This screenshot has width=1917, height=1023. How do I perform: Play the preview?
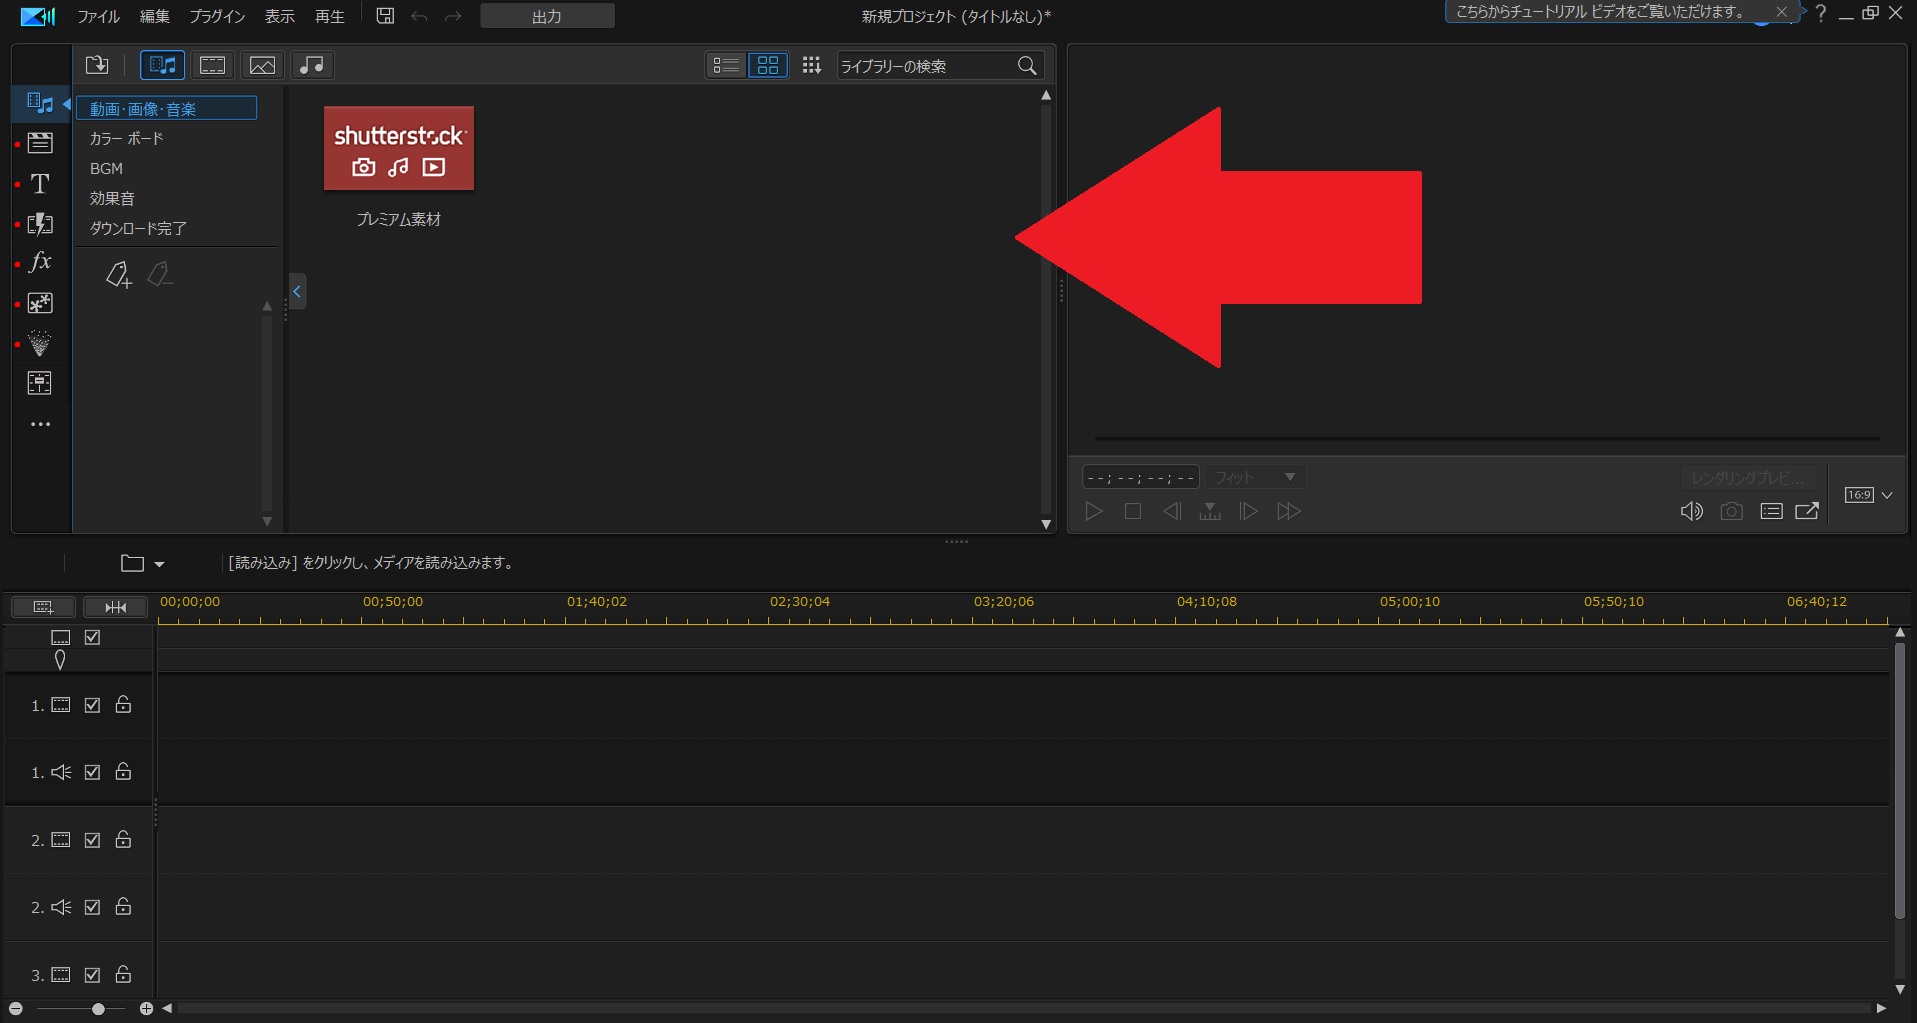1094,511
